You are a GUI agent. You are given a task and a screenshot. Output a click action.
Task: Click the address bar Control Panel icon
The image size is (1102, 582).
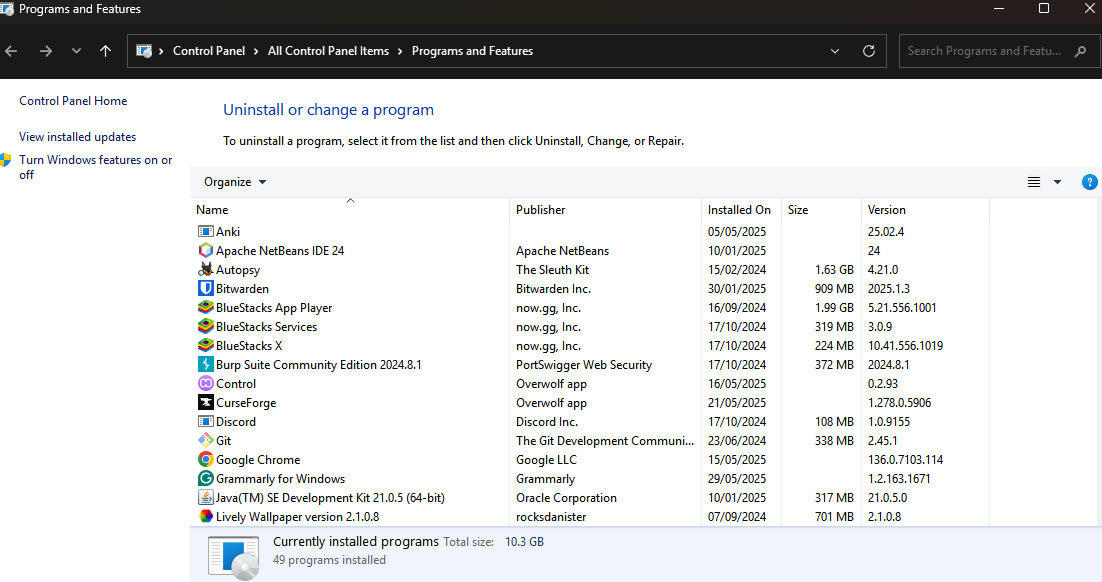pyautogui.click(x=144, y=51)
